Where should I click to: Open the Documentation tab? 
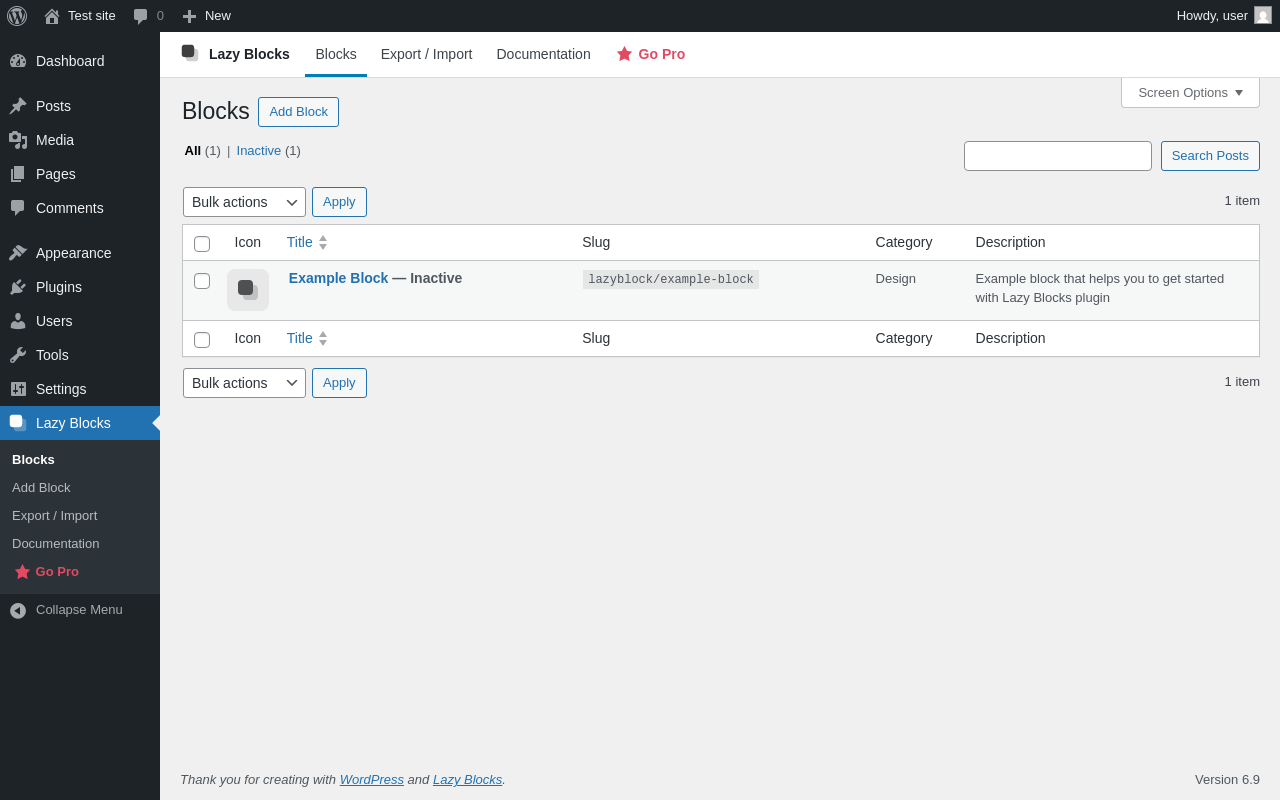coord(544,54)
